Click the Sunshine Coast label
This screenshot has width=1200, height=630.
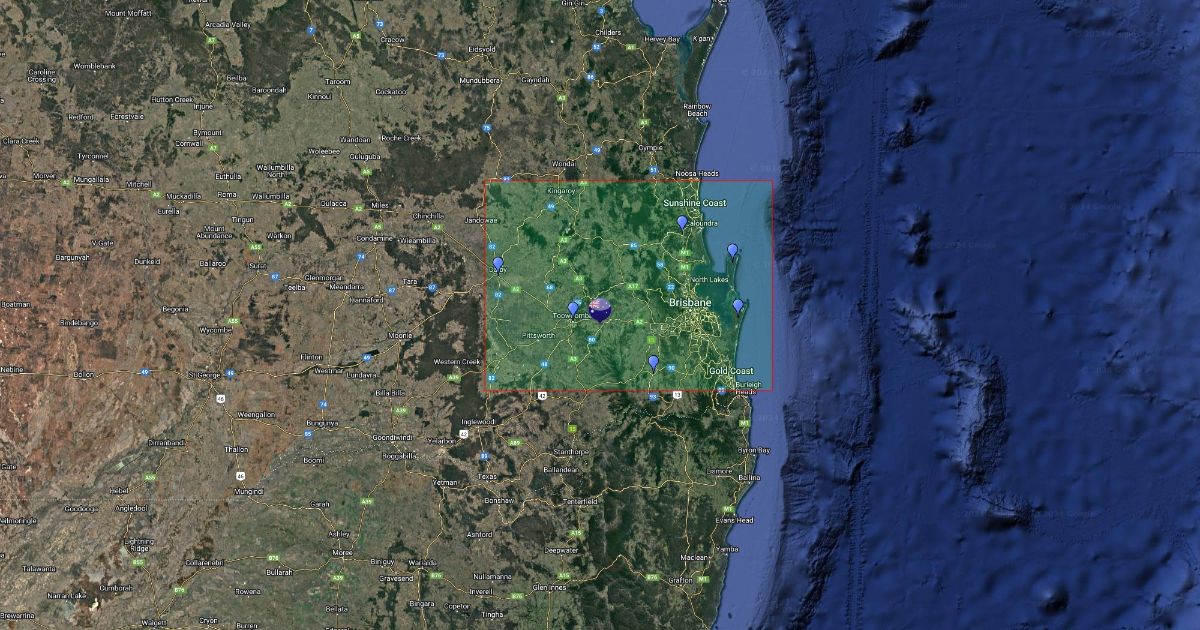click(695, 203)
